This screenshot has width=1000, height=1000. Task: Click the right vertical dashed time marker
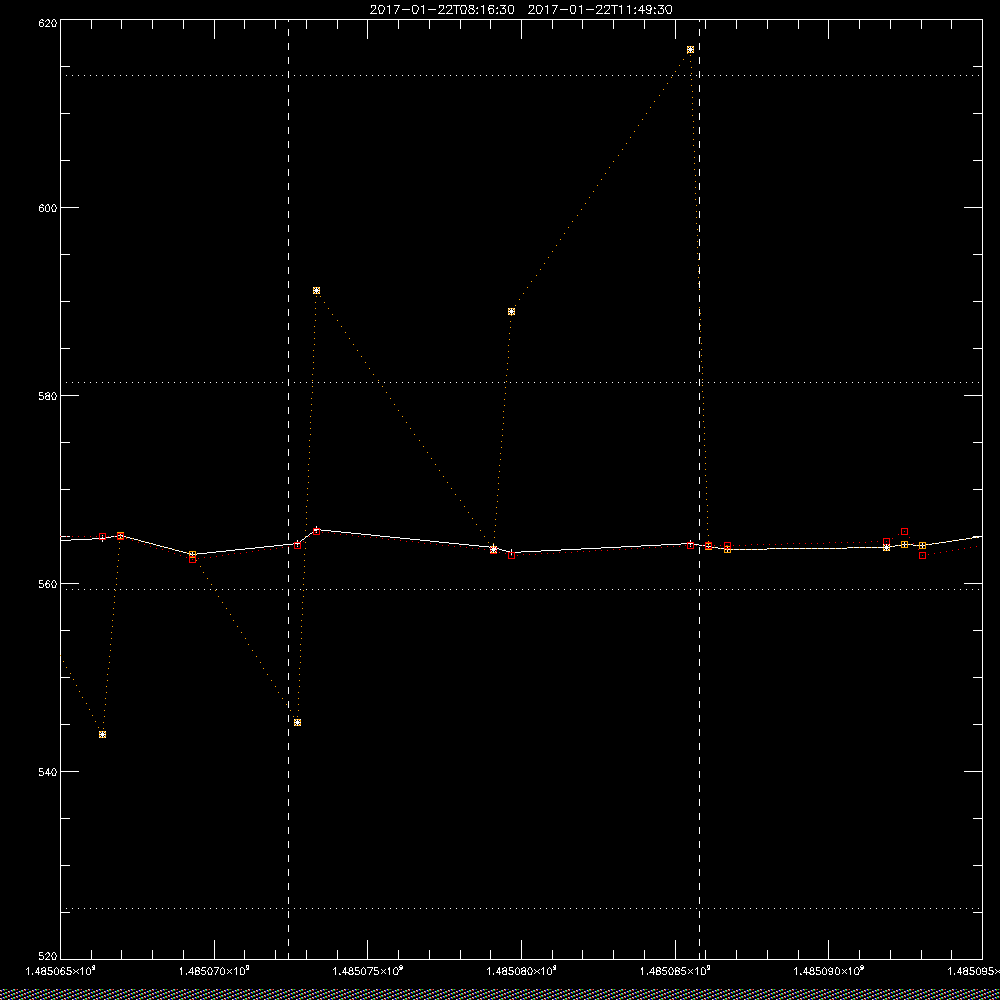700,490
